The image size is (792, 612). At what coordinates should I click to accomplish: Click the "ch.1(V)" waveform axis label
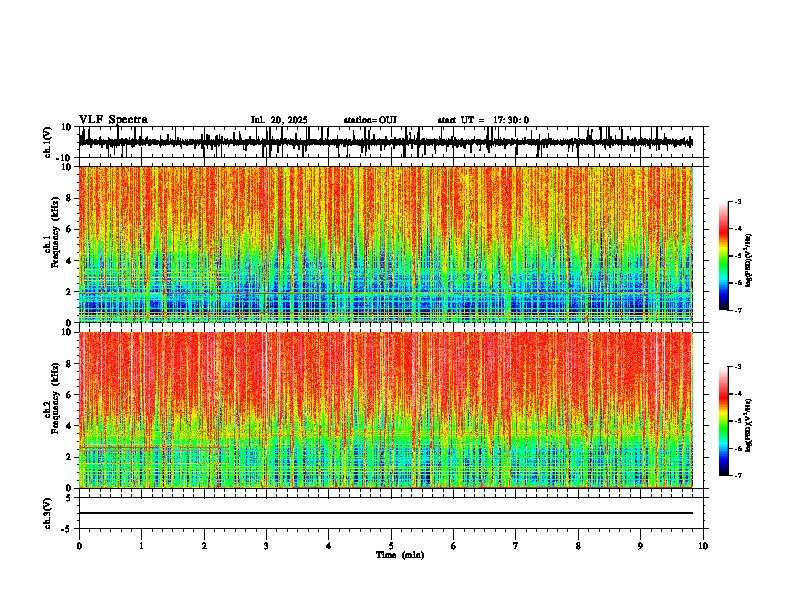pos(48,142)
